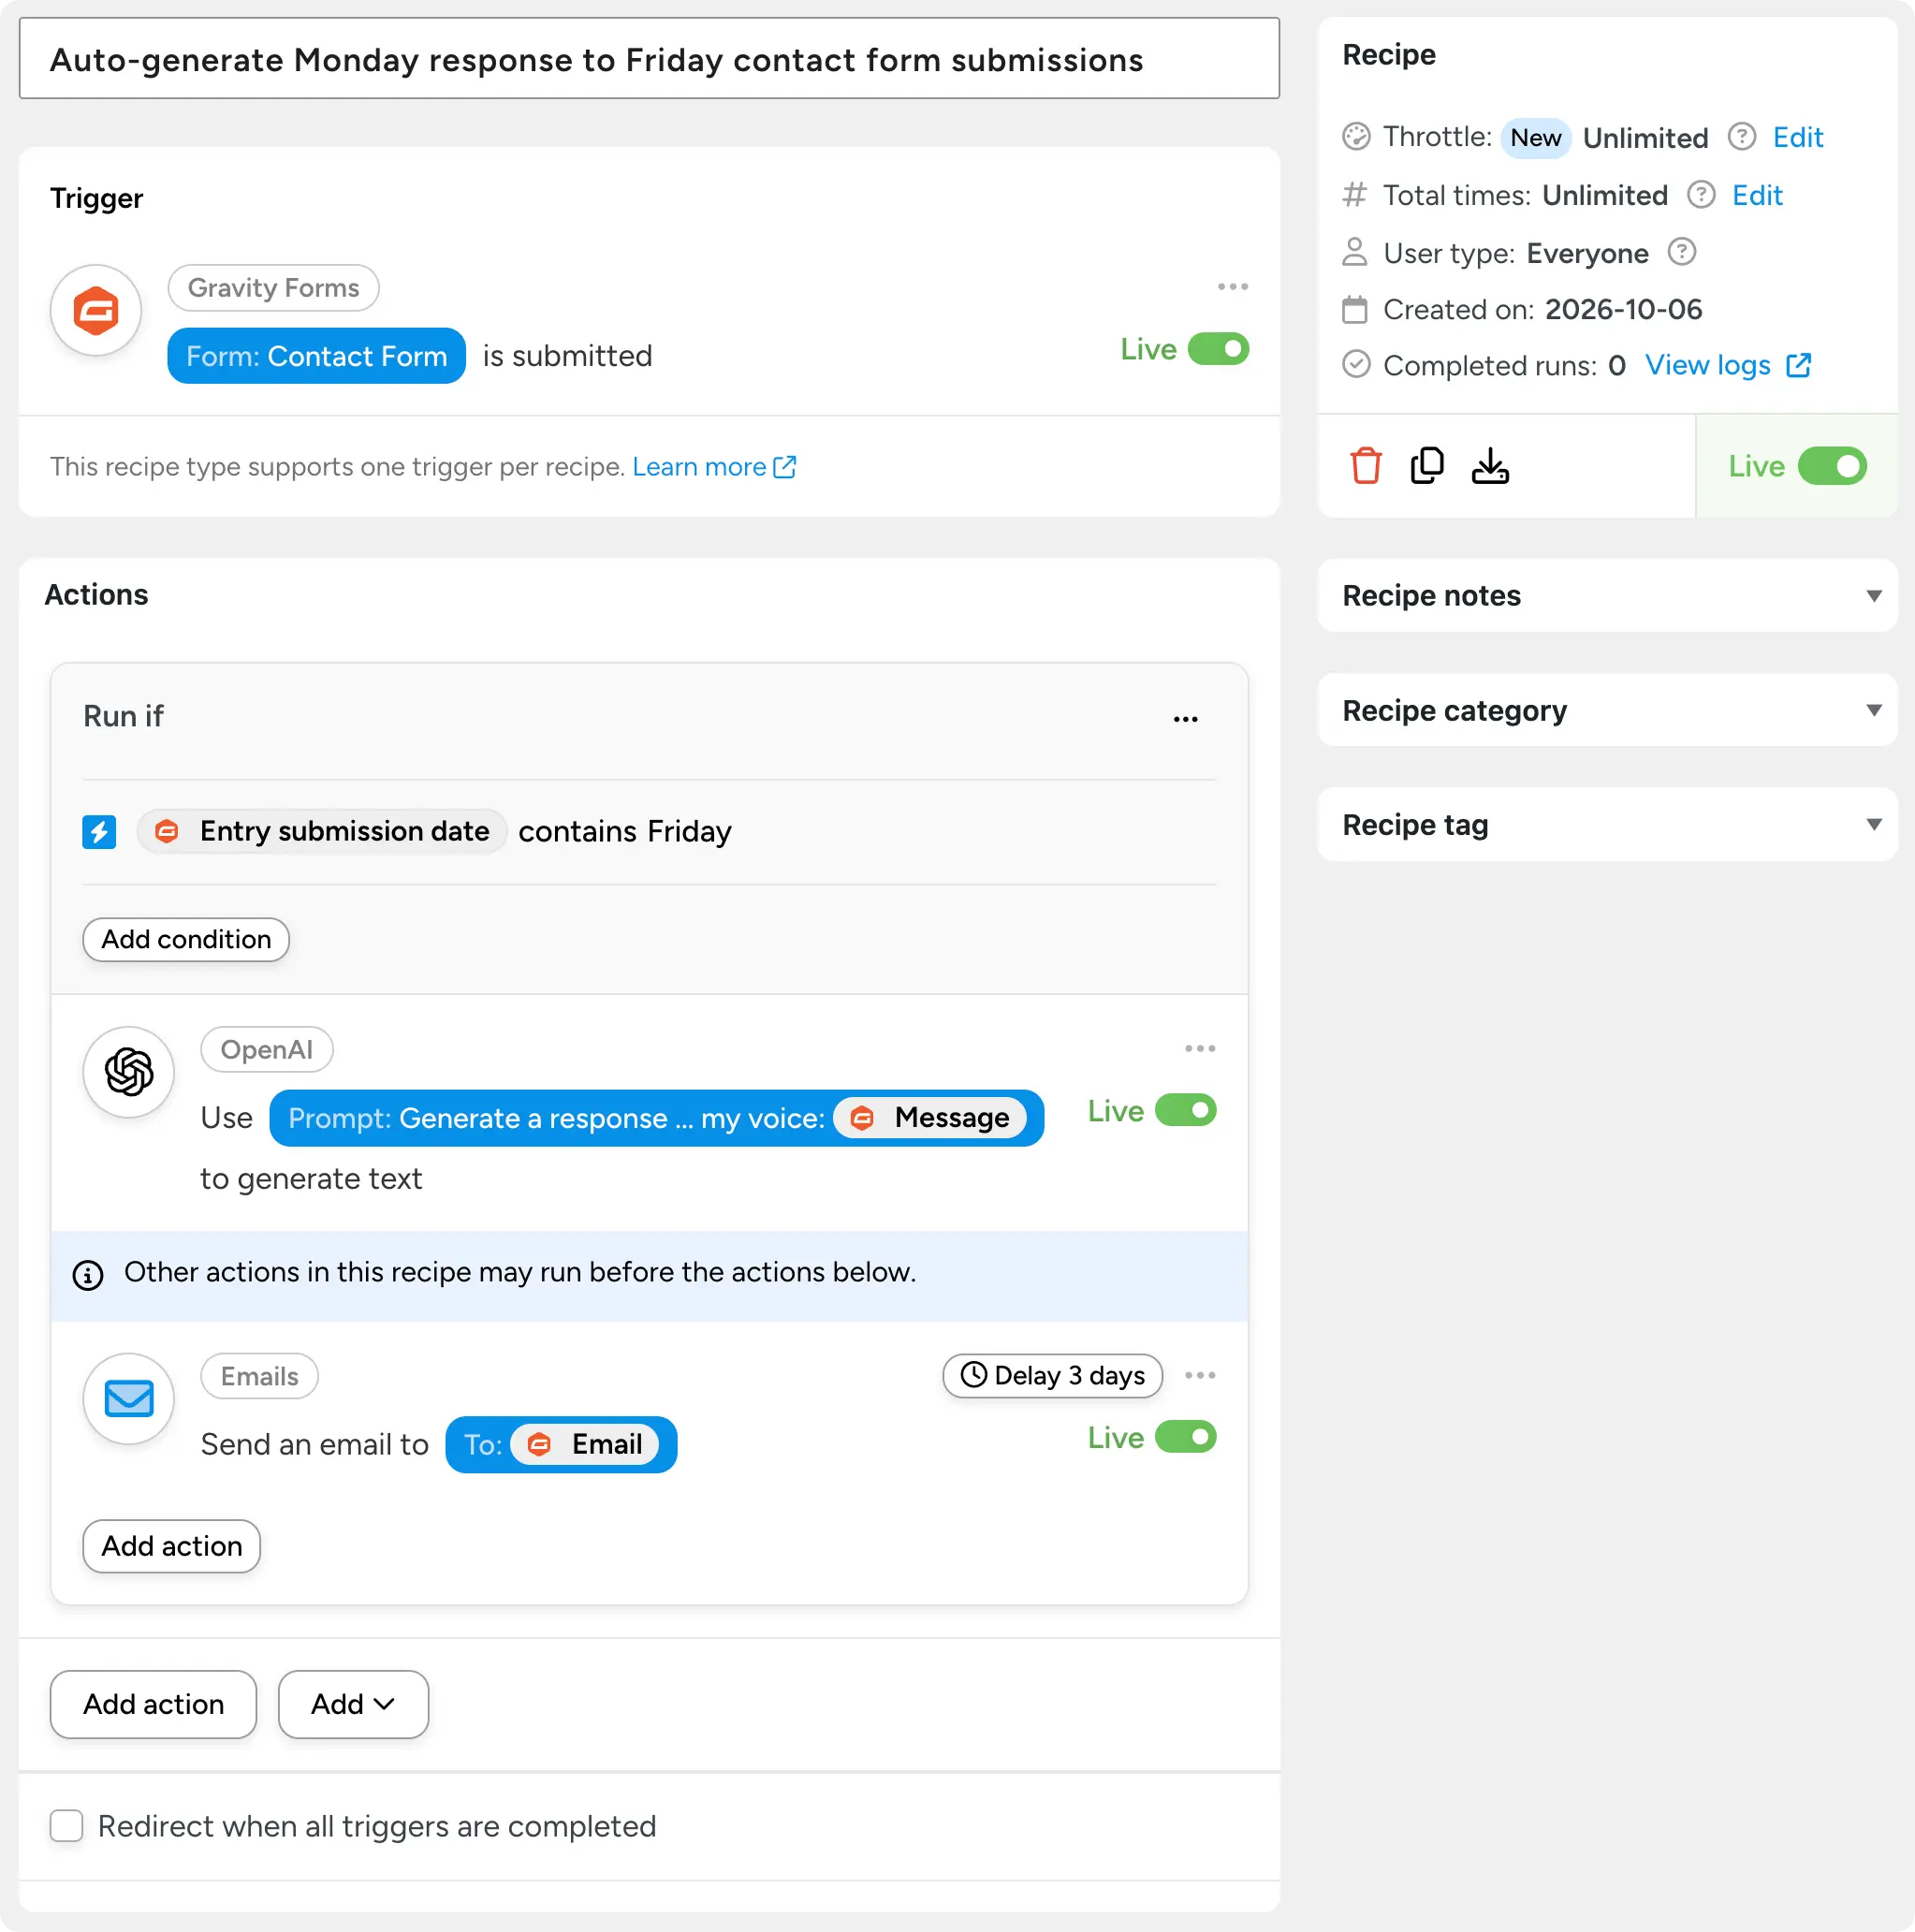Click the To: Email recipient token
The height and width of the screenshot is (1932, 1915).
[560, 1444]
